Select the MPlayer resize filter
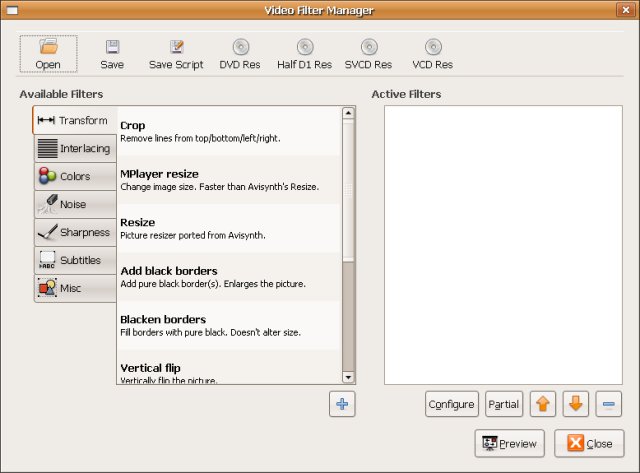Viewport: 640px width, 473px height. pos(229,180)
